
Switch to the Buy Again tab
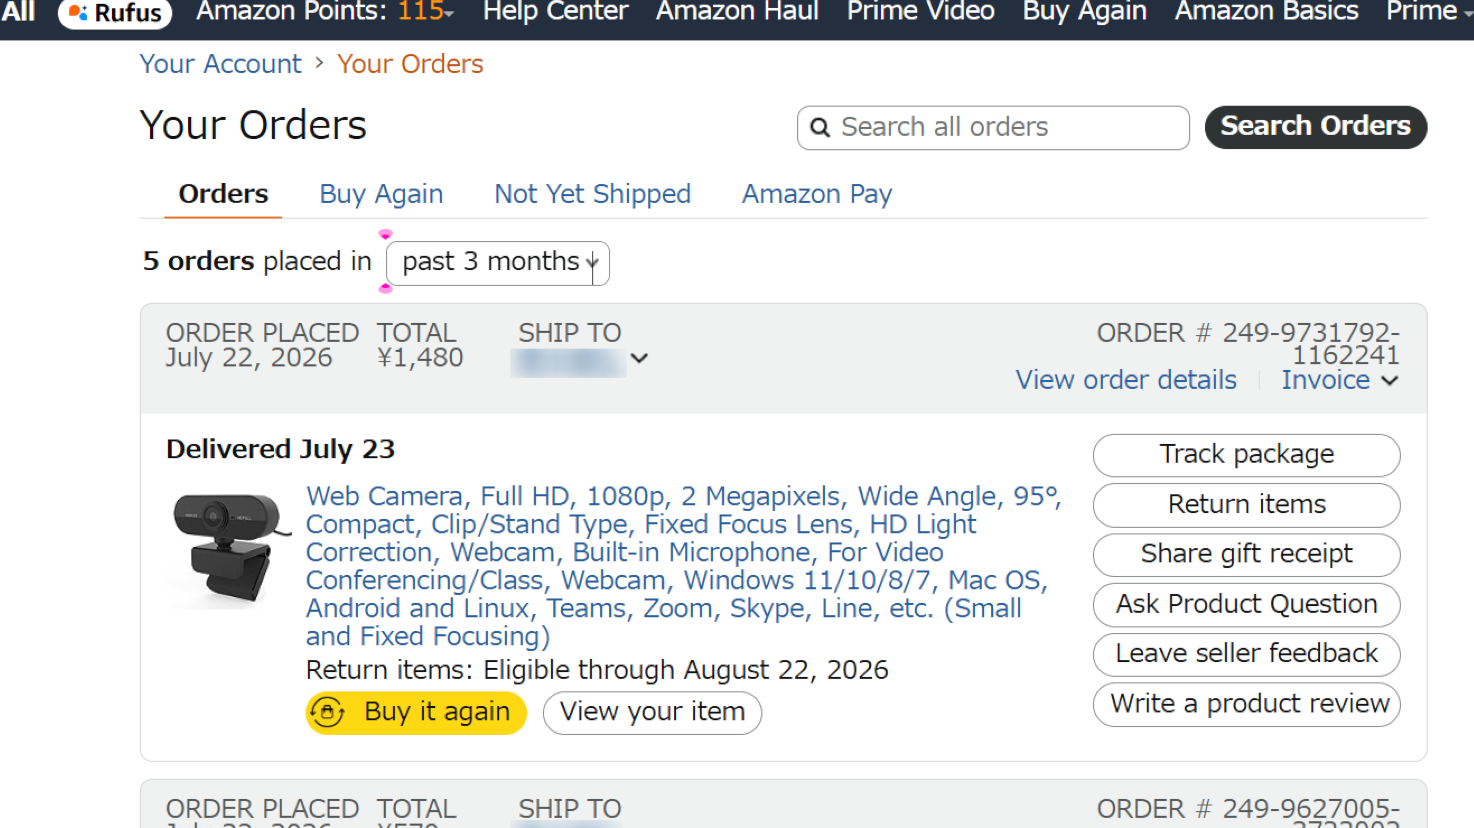coord(381,194)
